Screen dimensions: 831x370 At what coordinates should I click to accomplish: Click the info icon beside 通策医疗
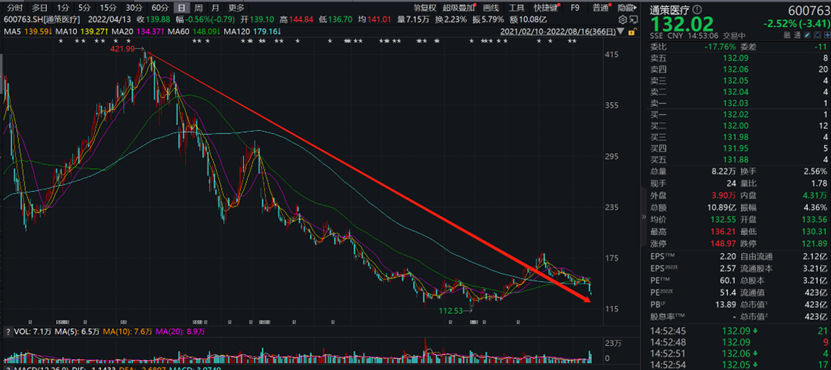pos(696,10)
